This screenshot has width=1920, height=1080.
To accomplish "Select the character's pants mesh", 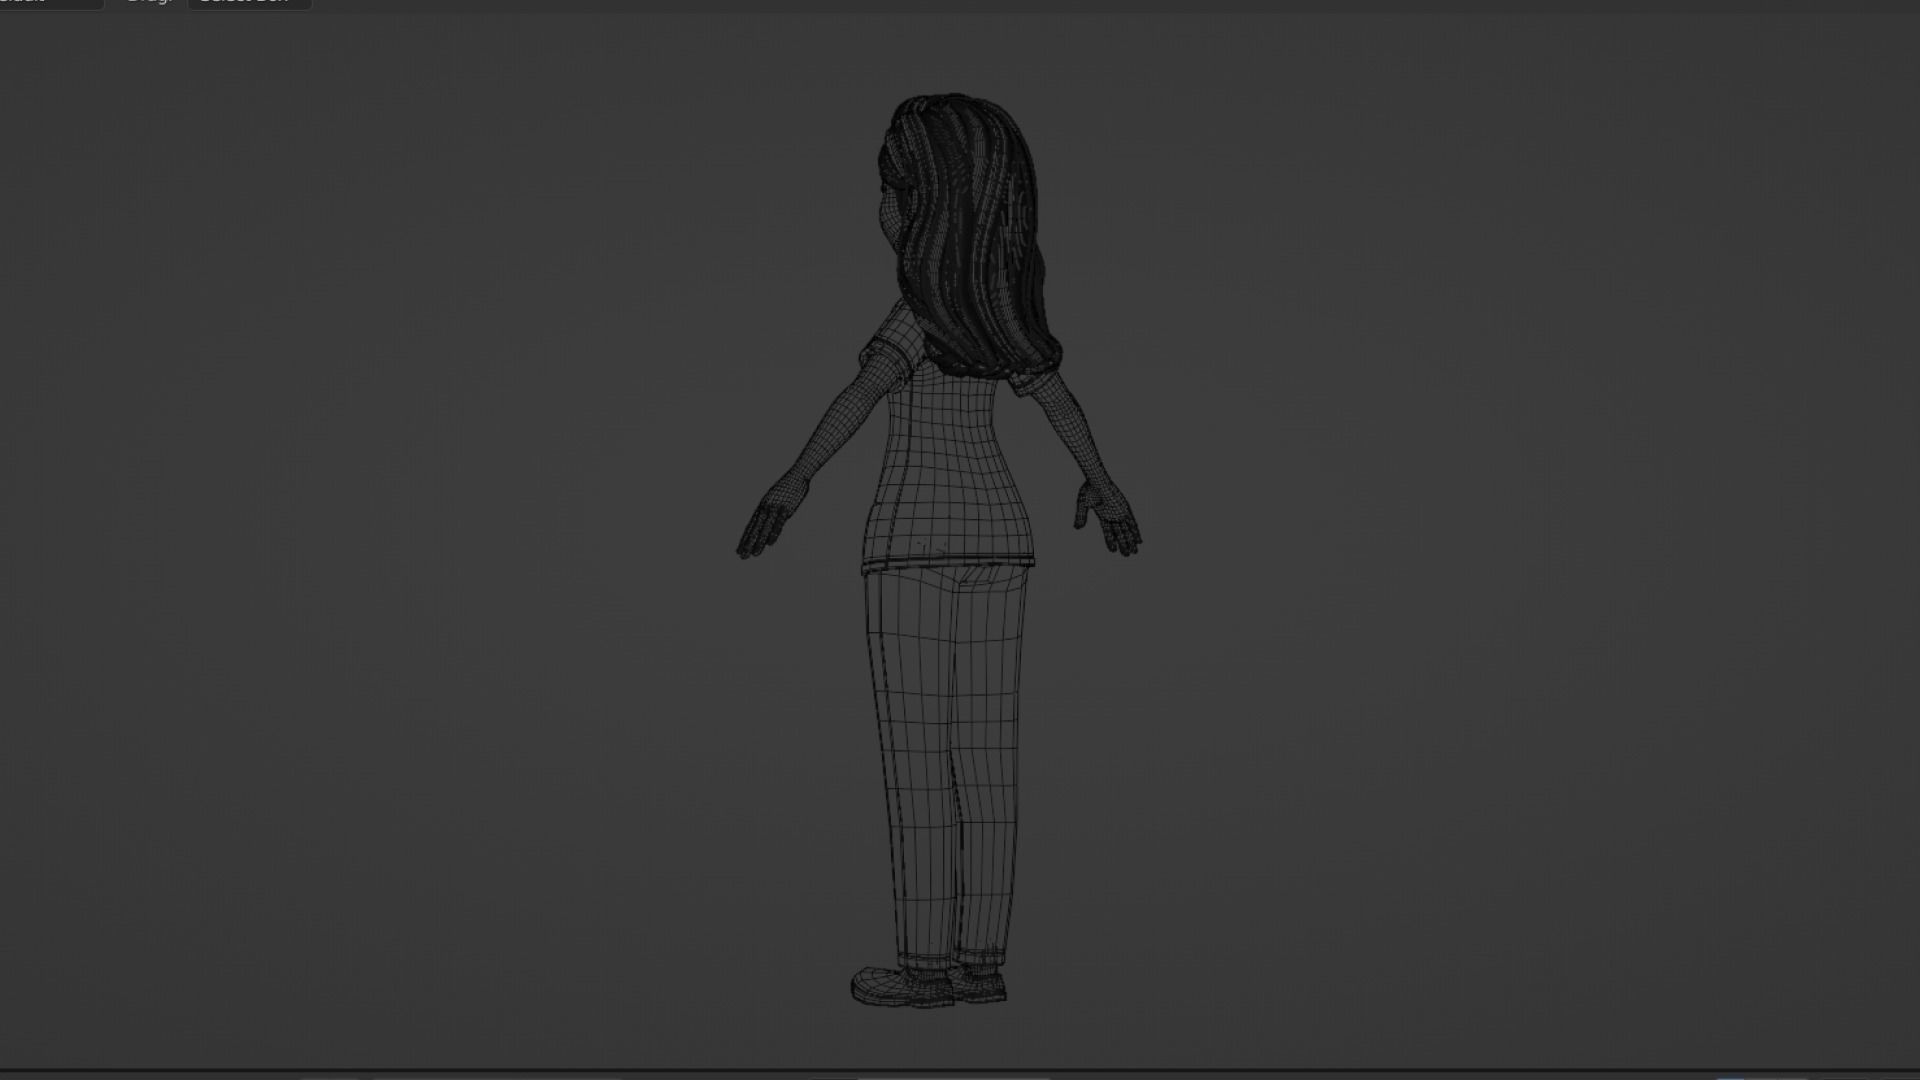I will tap(945, 765).
